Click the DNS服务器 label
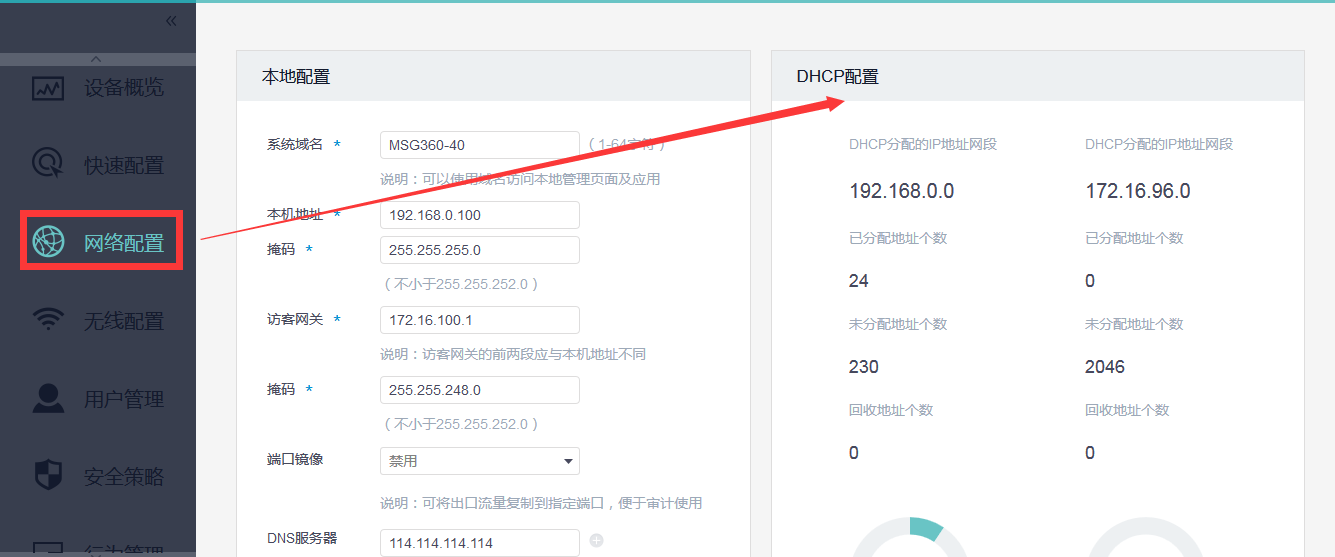The height and width of the screenshot is (557, 1335). [302, 538]
